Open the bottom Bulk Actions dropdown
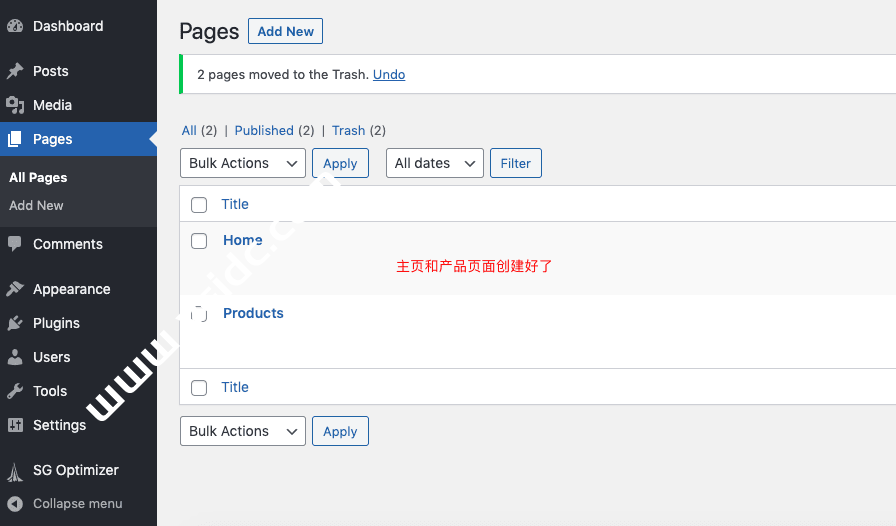Screen dimensions: 896x526 coord(242,431)
